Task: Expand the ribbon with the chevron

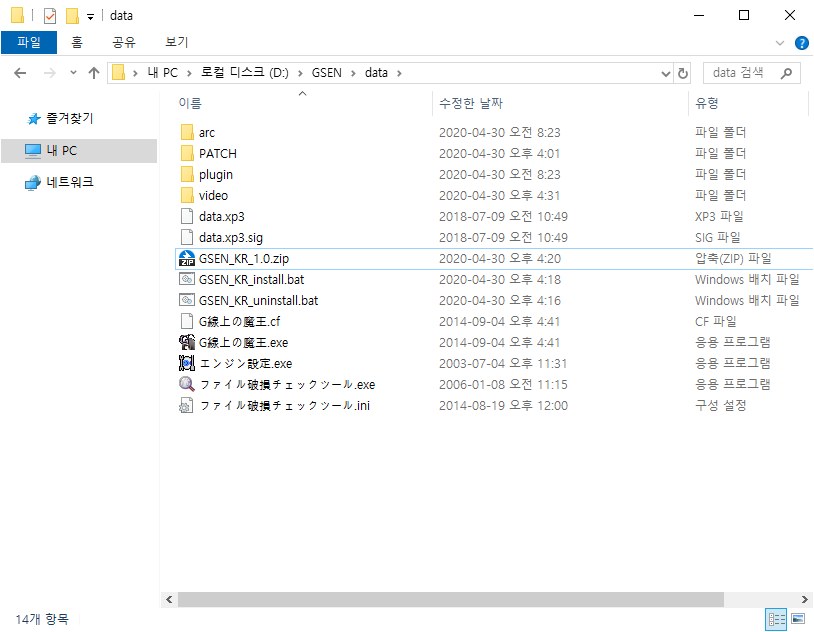Action: [x=780, y=43]
